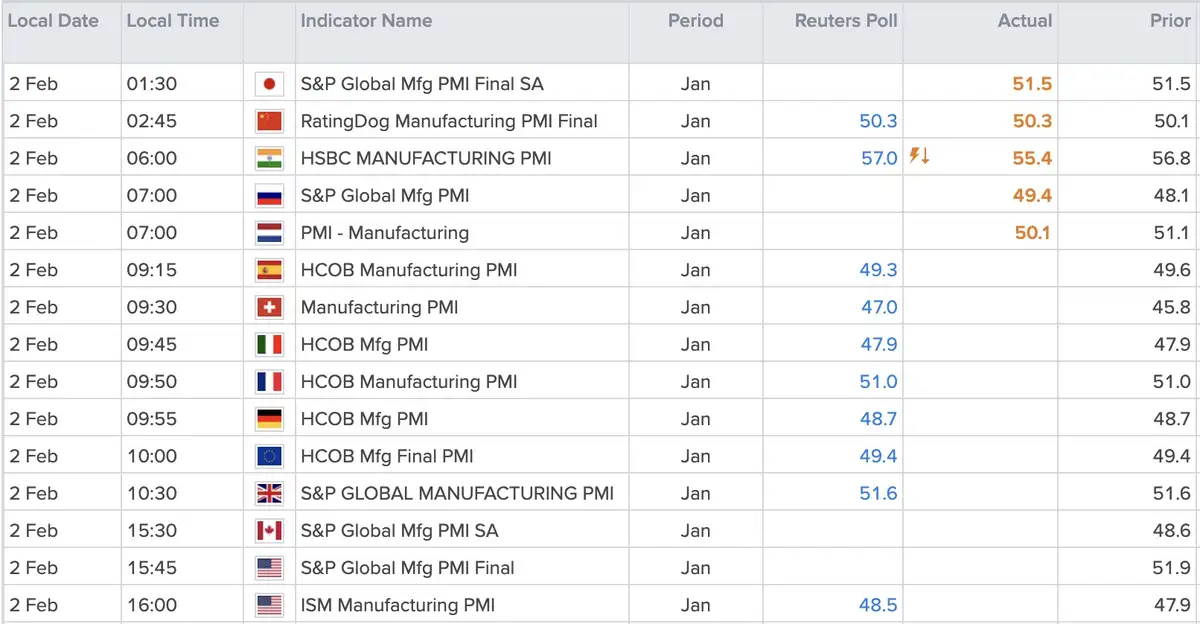Sort by Indicator Name column header
This screenshot has width=1200, height=624.
click(x=367, y=20)
